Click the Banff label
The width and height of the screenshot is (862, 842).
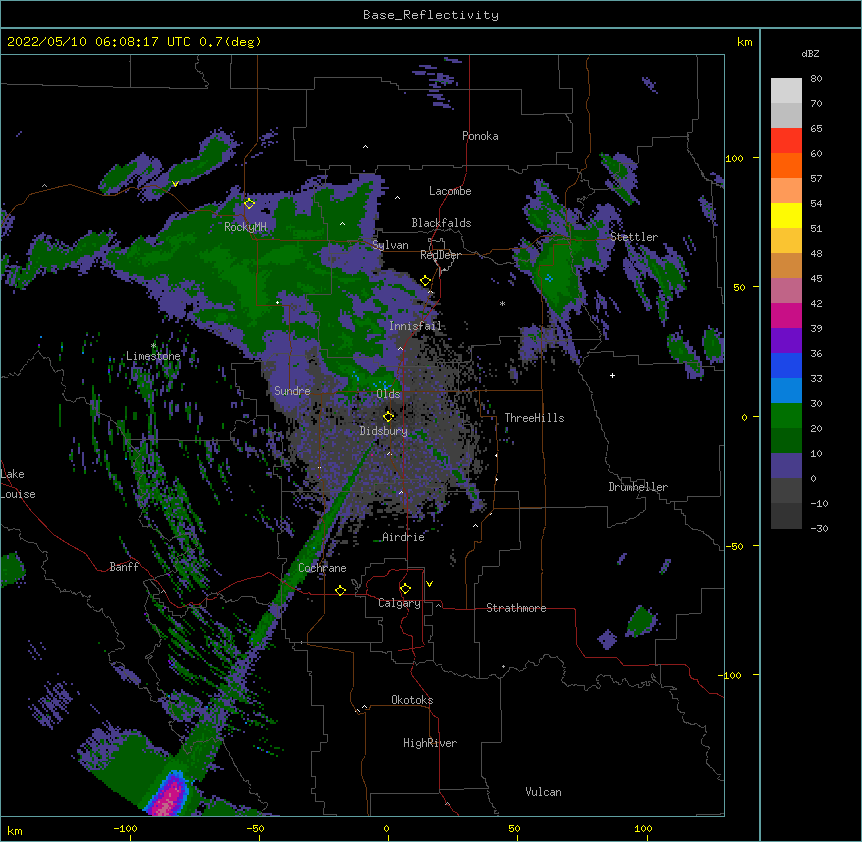(x=124, y=567)
